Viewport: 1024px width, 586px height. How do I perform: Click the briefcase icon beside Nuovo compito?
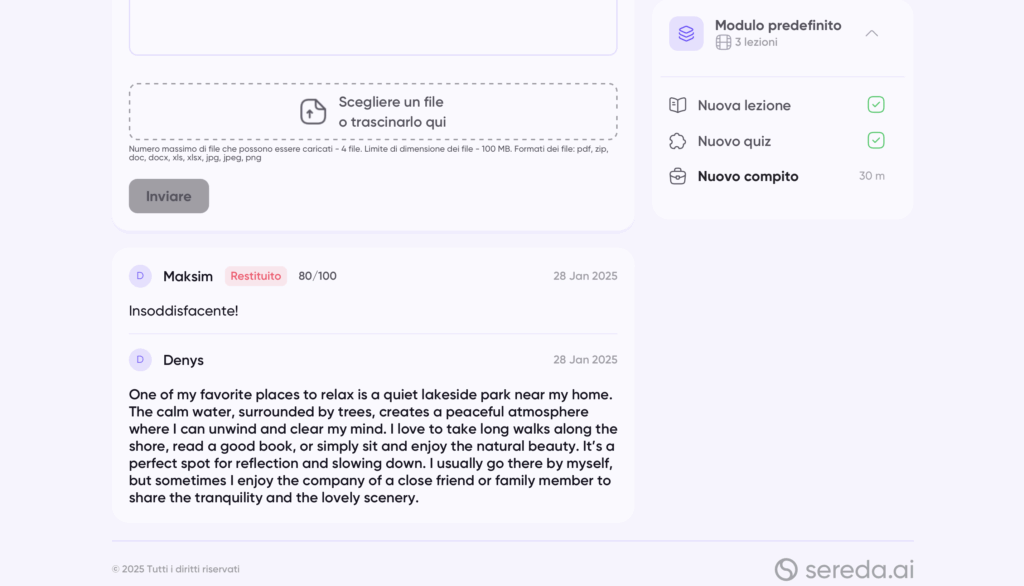678,176
